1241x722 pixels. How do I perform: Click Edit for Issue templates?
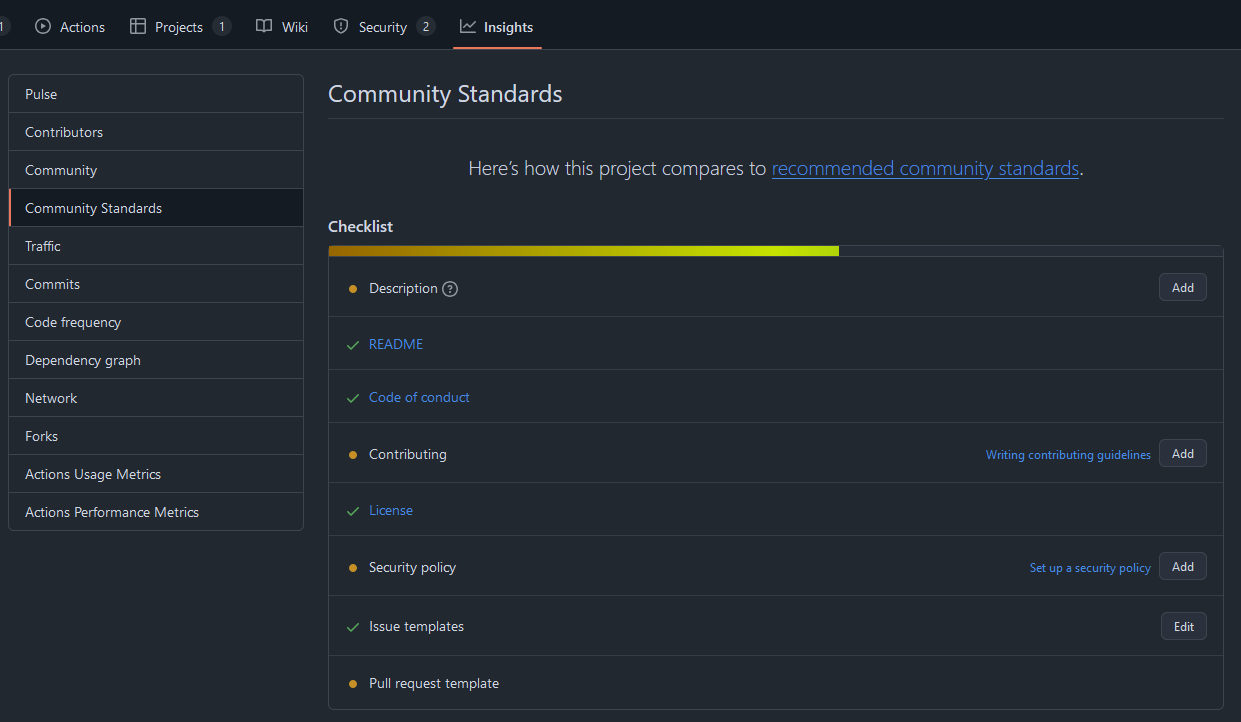pyautogui.click(x=1183, y=626)
